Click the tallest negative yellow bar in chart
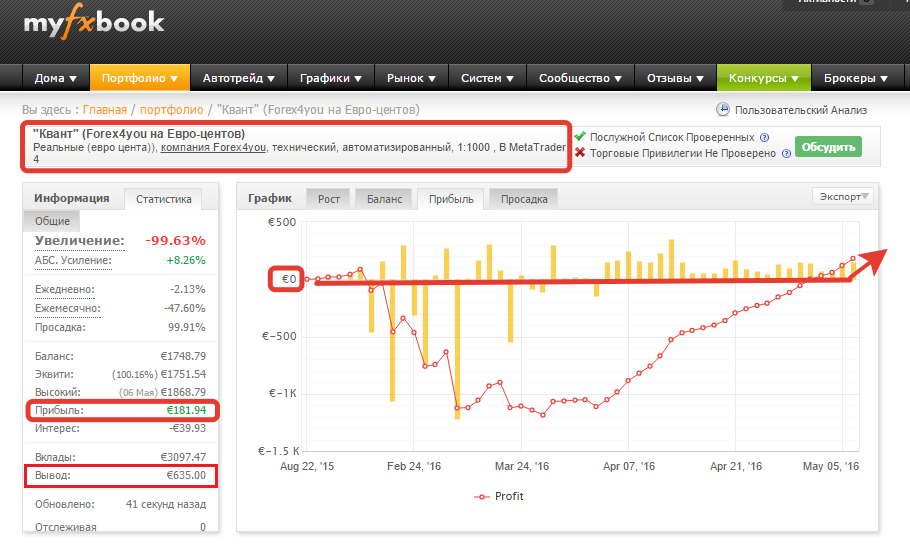910x544 pixels. tap(457, 349)
